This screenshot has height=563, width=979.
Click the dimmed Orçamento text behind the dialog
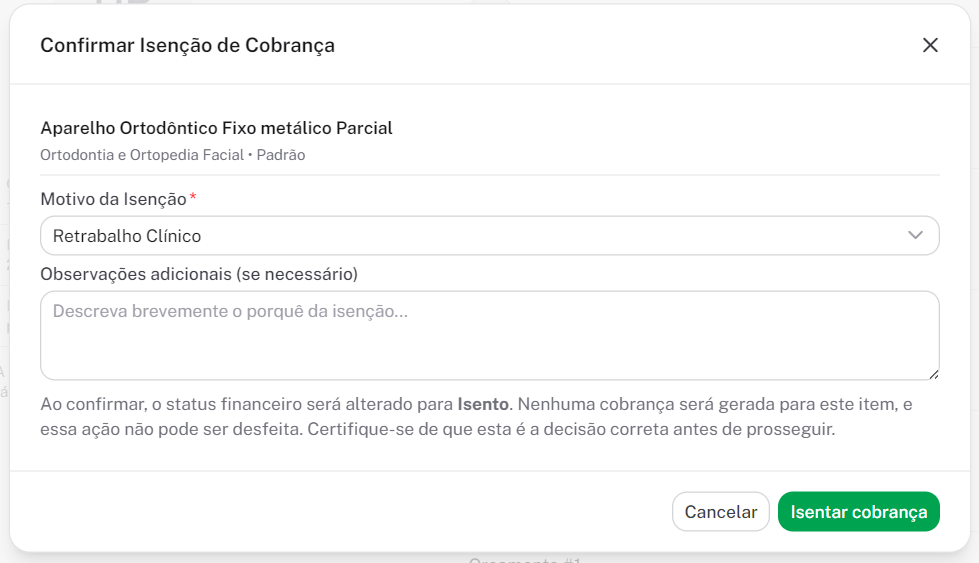(524, 559)
